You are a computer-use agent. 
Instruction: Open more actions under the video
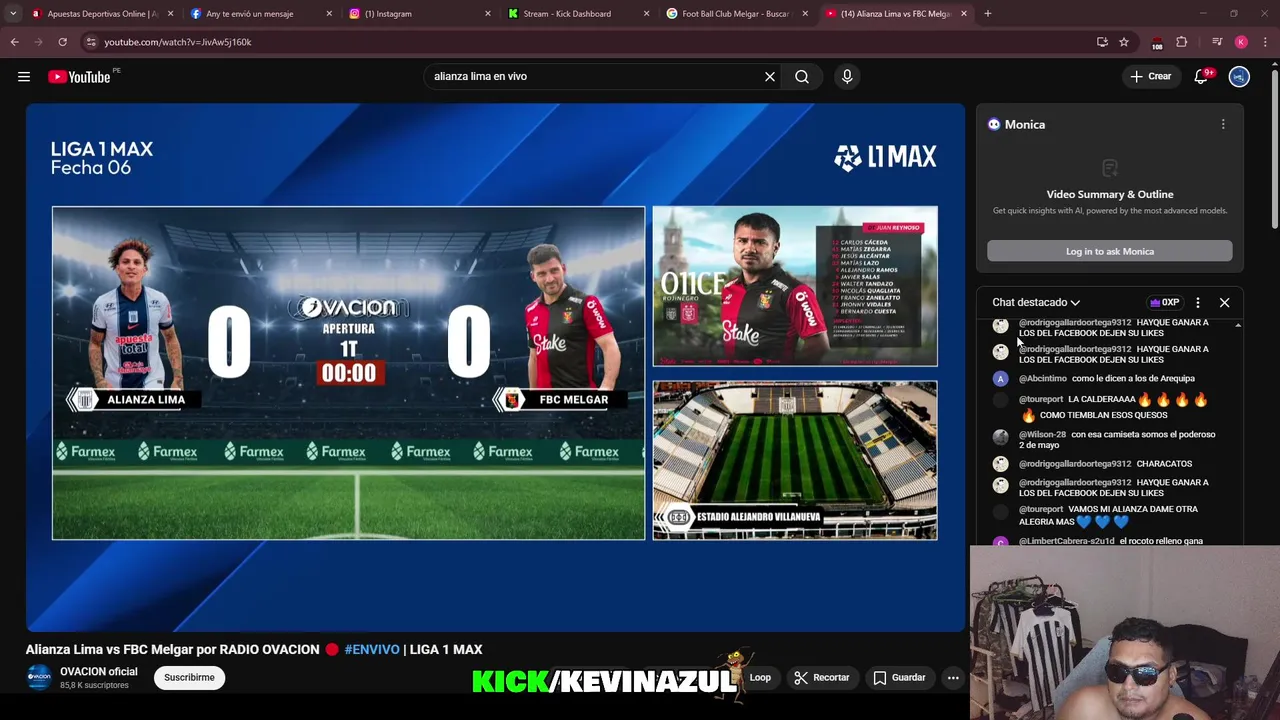[x=953, y=677]
